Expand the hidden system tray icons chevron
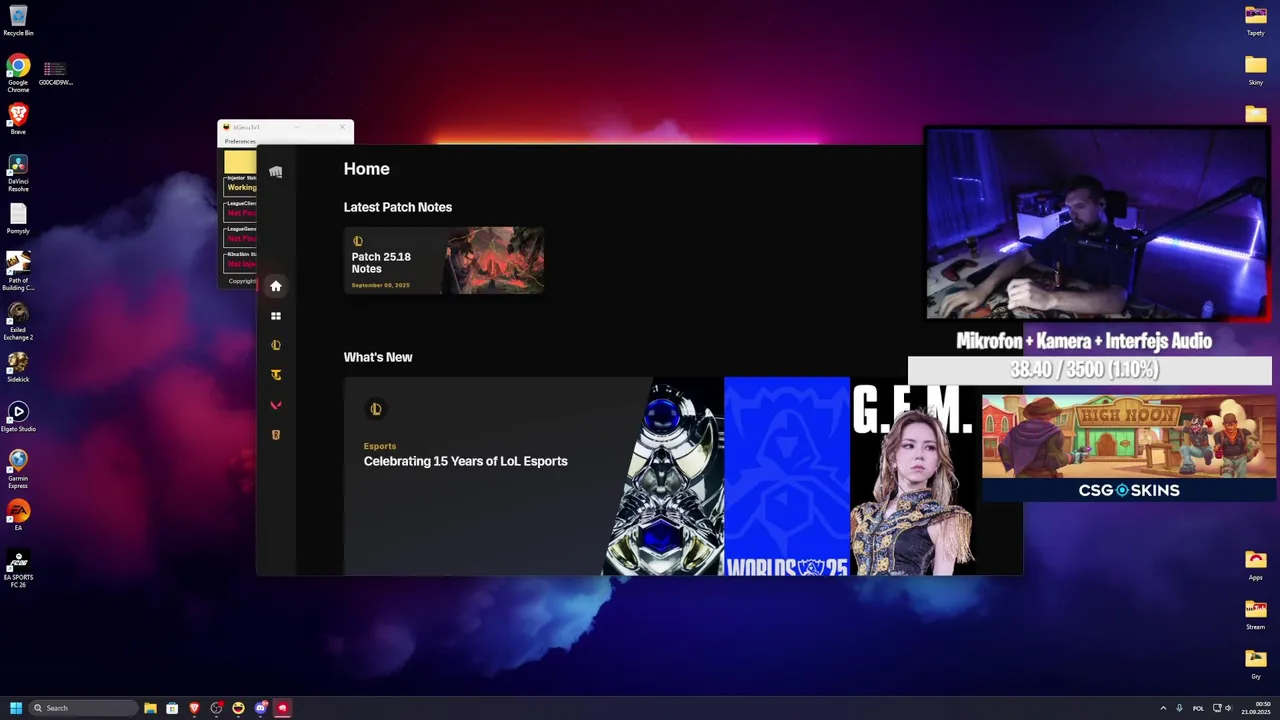This screenshot has width=1280, height=720. 1162,708
